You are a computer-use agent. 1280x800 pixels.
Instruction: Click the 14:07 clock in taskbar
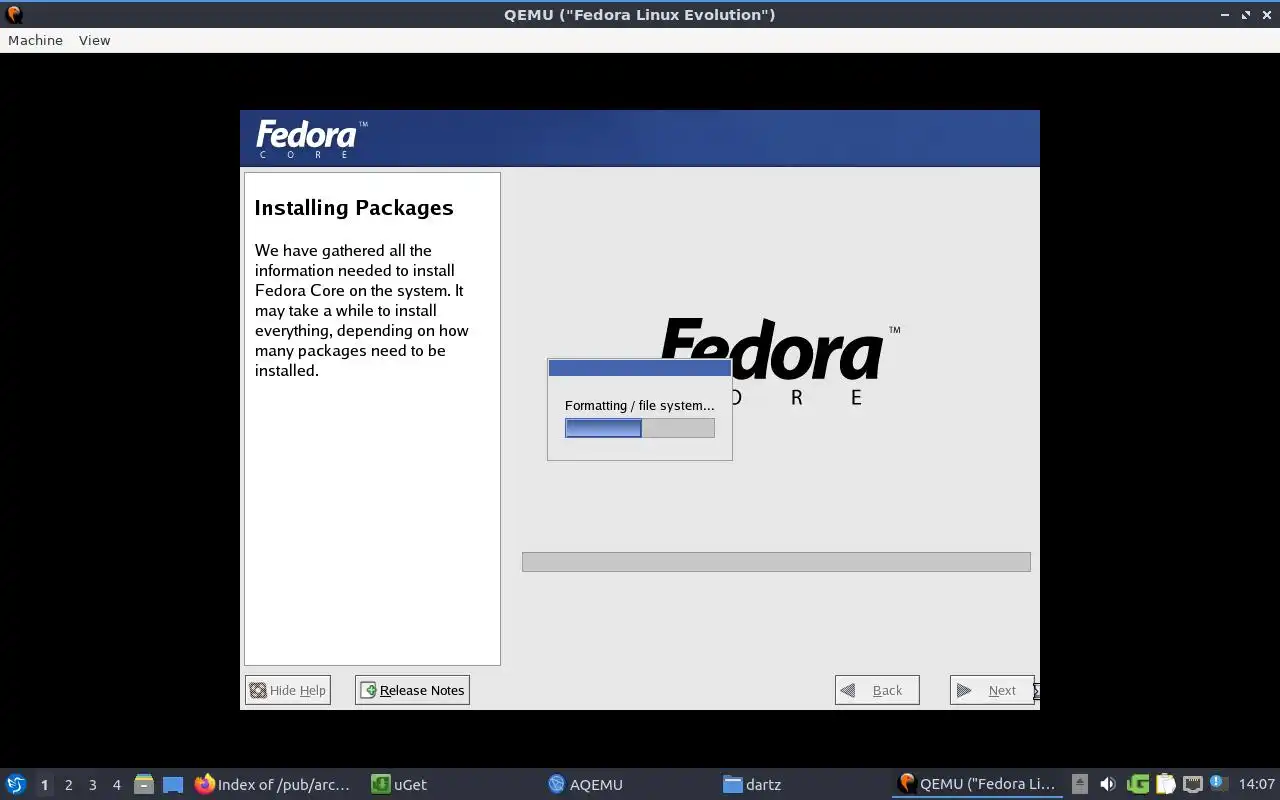[x=1257, y=784]
